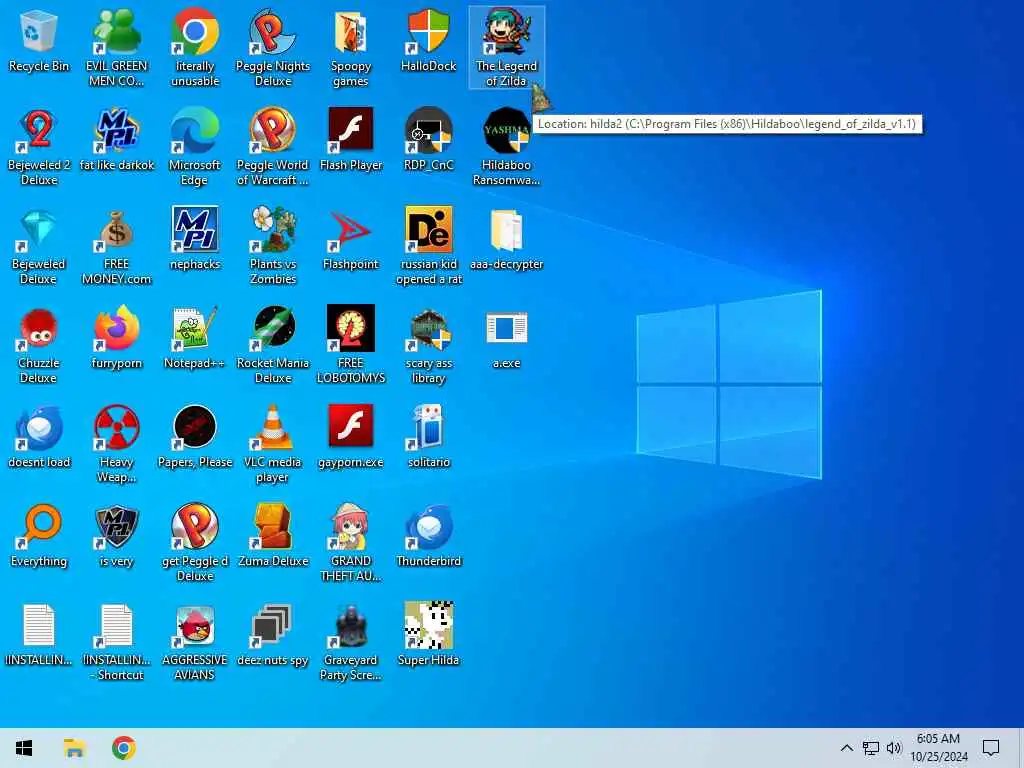Open the Action Center notifications
Viewport: 1024px width, 768px height.
click(991, 748)
